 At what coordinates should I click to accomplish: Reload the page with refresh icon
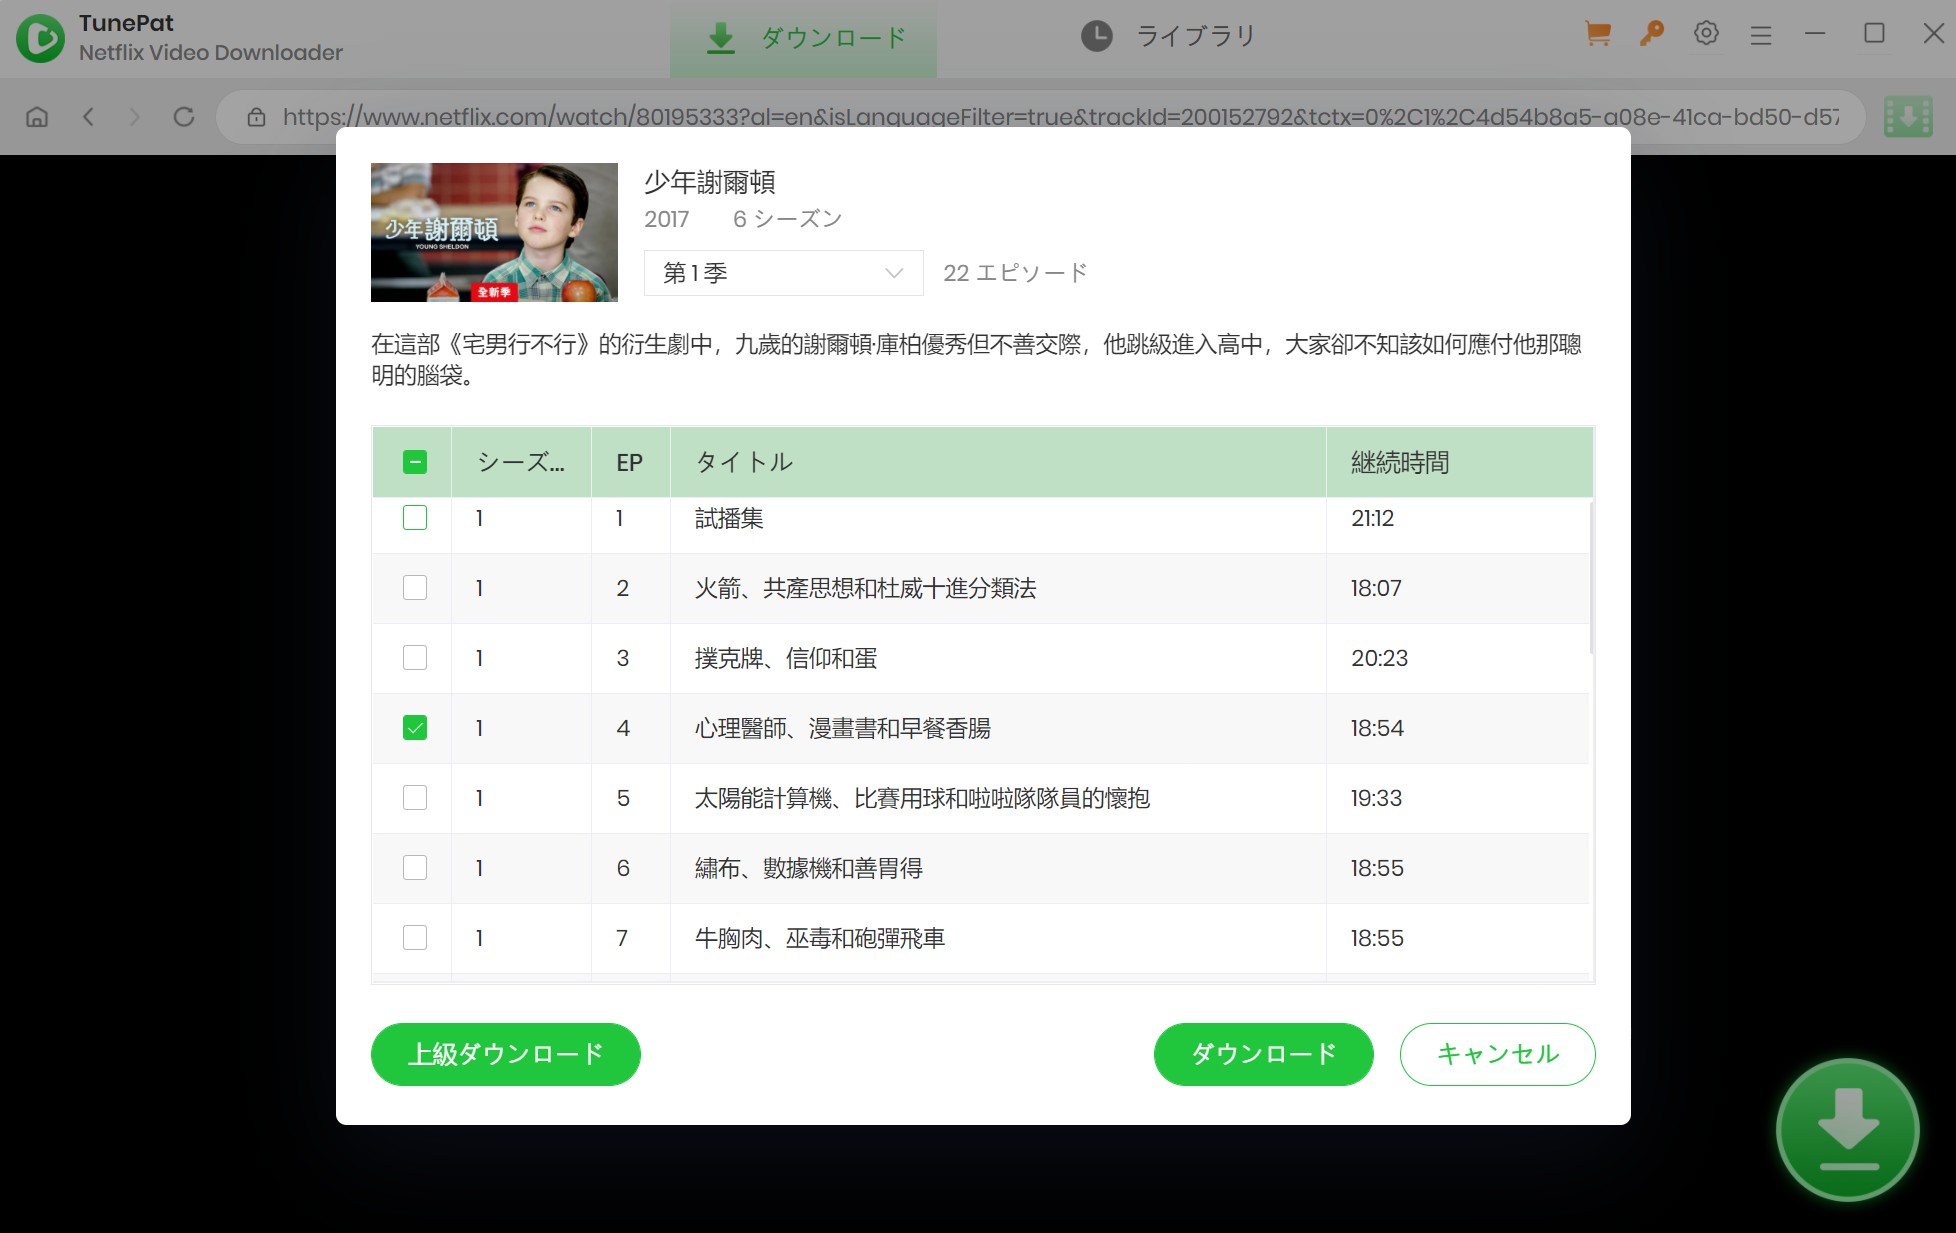pos(184,117)
